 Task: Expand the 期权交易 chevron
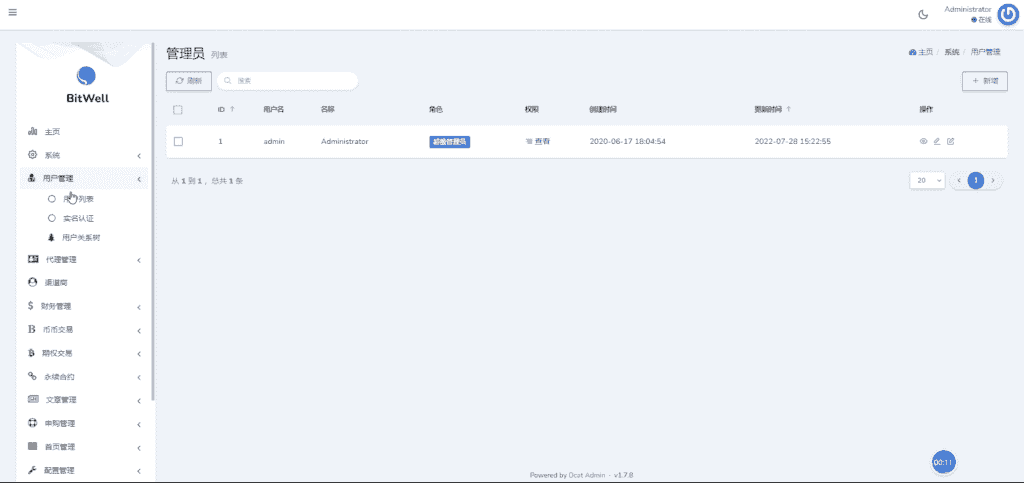(139, 354)
